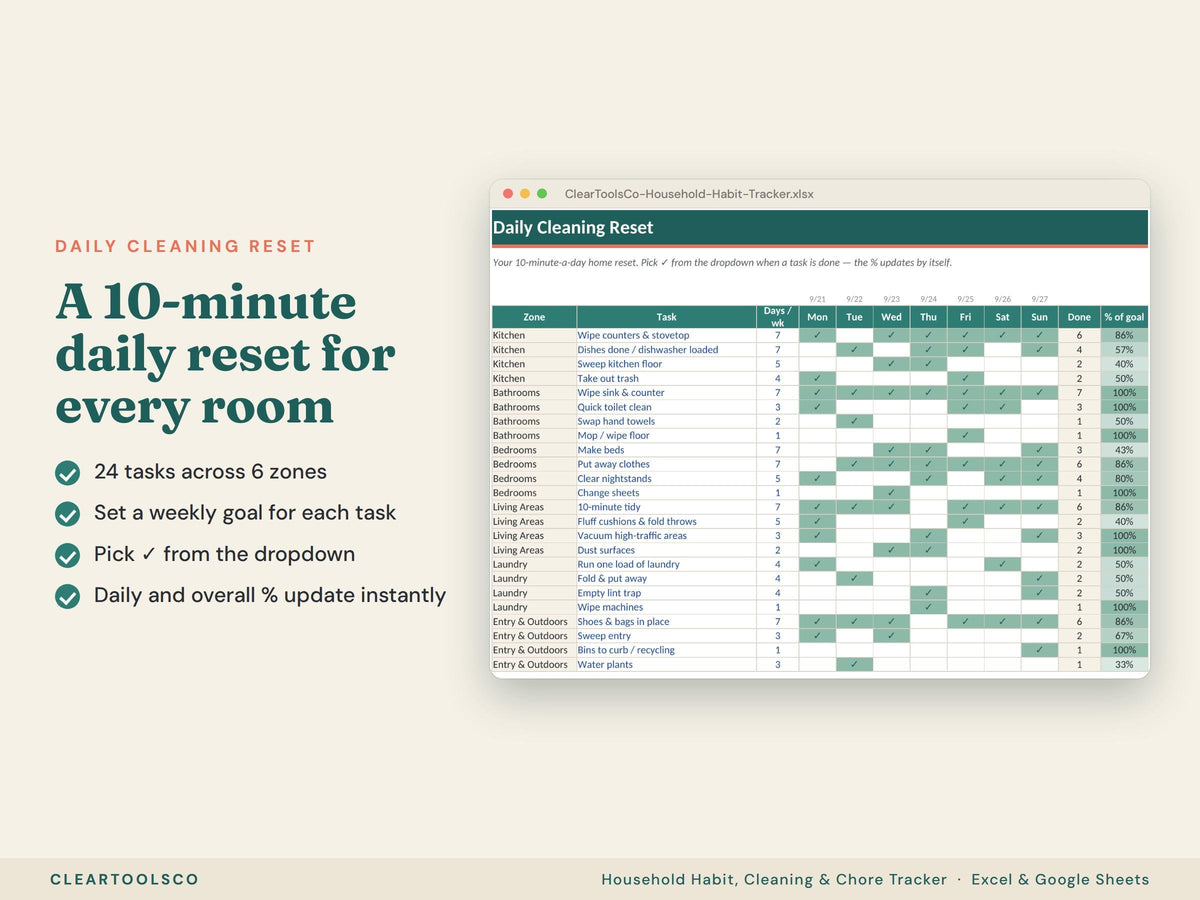Click the window title 'ClearToolsCo-Household-Habit-Tracker.xlsx'
Image resolution: width=1200 pixels, height=900 pixels.
click(x=689, y=194)
